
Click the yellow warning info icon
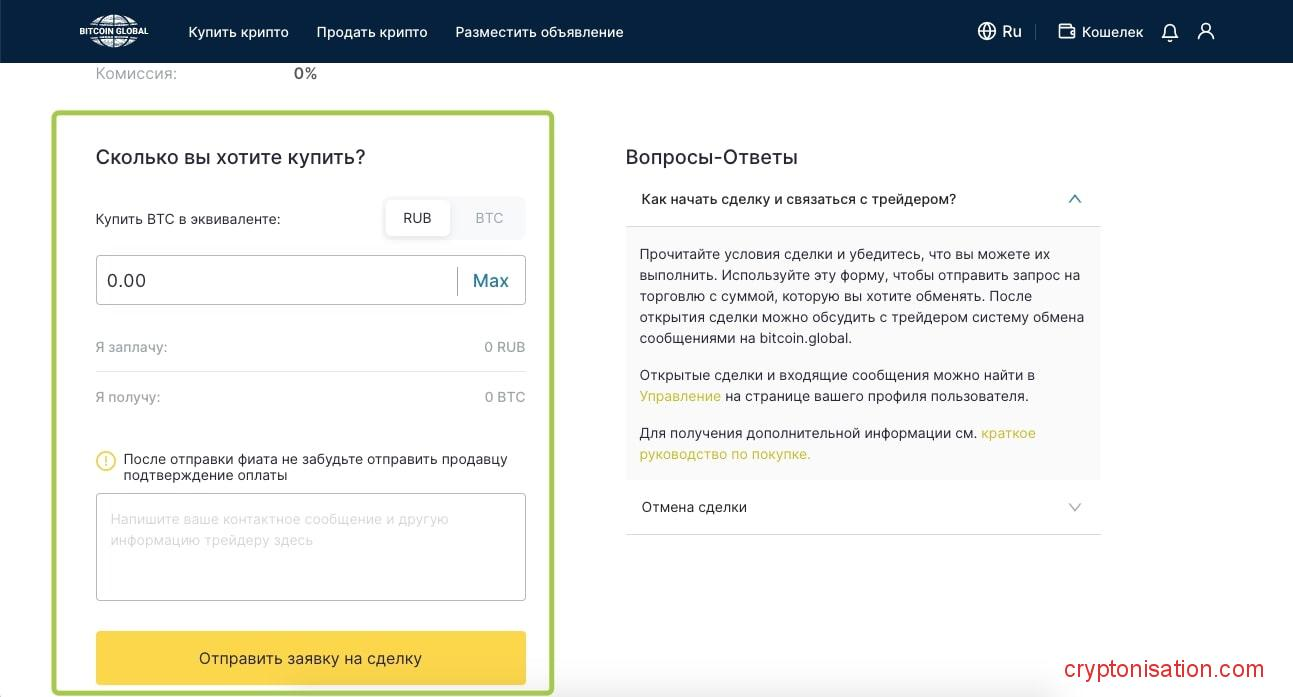coord(106,461)
